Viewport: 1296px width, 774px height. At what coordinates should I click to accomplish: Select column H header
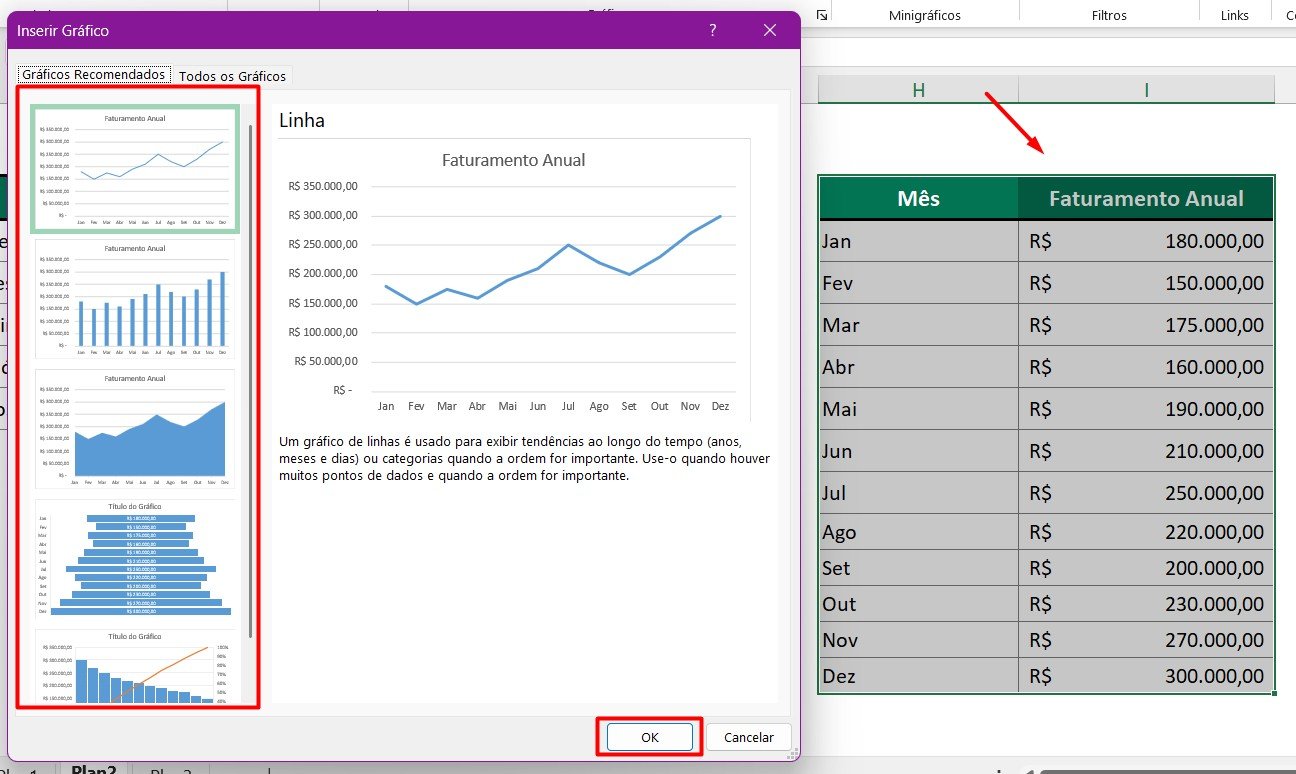pyautogui.click(x=918, y=90)
